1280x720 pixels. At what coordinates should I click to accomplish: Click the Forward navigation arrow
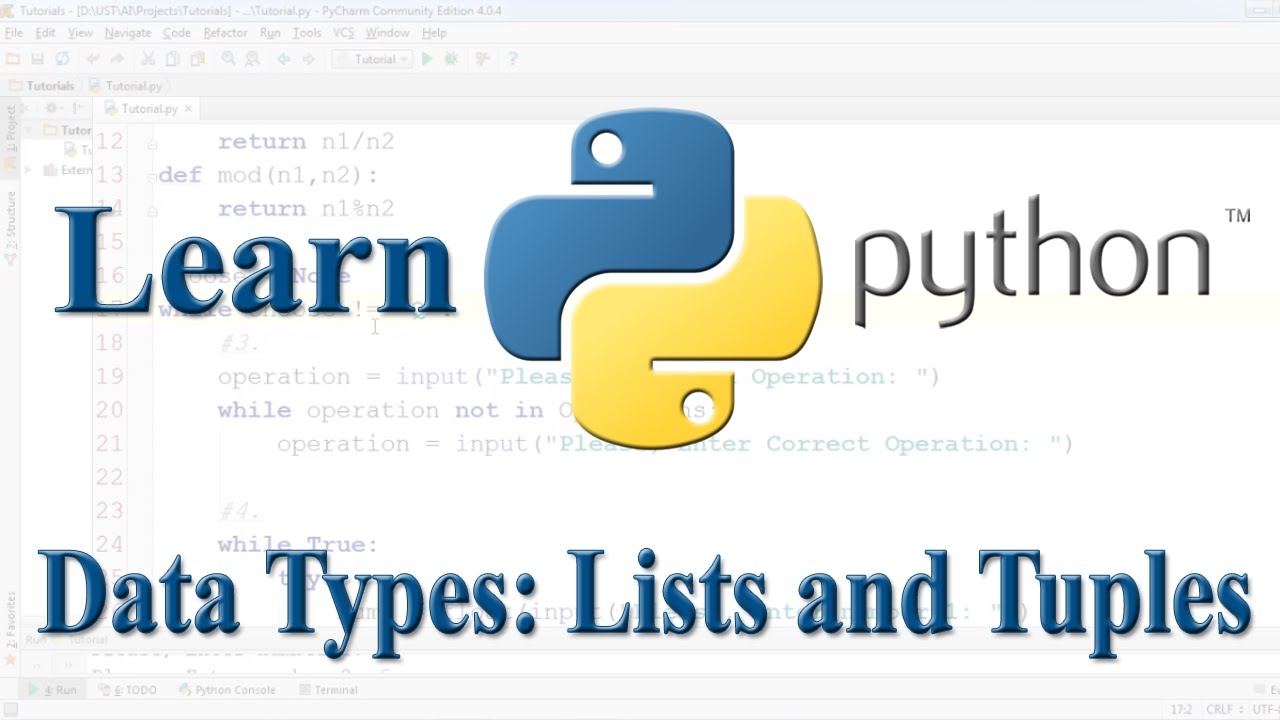pos(309,59)
